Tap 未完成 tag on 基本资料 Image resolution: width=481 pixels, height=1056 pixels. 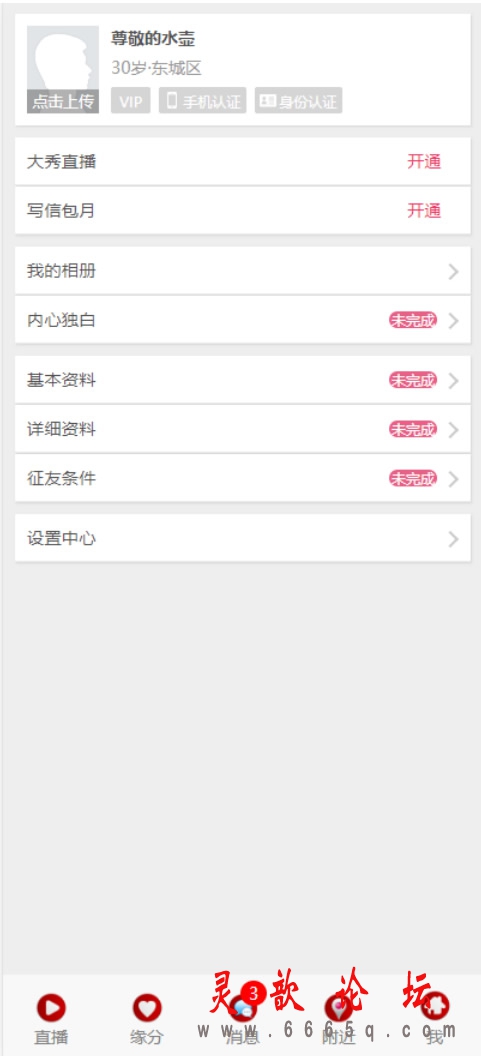click(x=412, y=380)
